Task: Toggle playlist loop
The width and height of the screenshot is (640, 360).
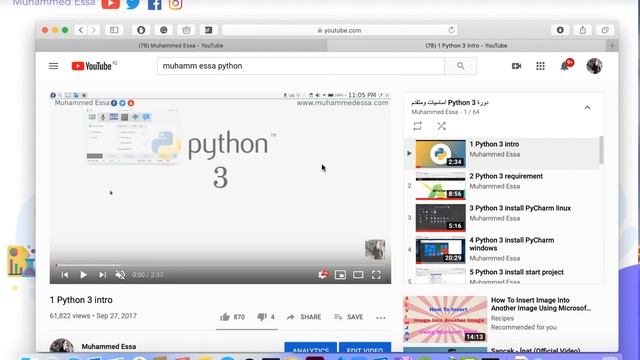Action: click(x=417, y=126)
